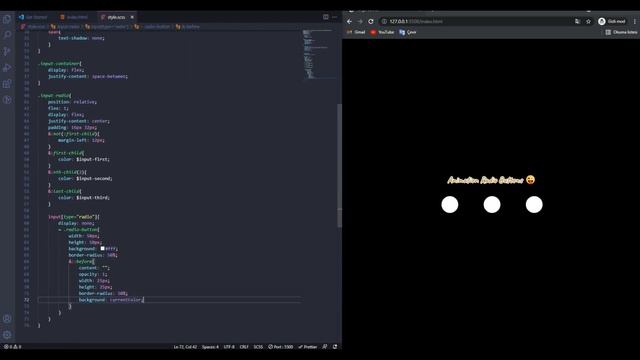Click Ln 72, Col 42 status item
Image resolution: width=640 pixels, height=360 pixels.
pyautogui.click(x=185, y=347)
